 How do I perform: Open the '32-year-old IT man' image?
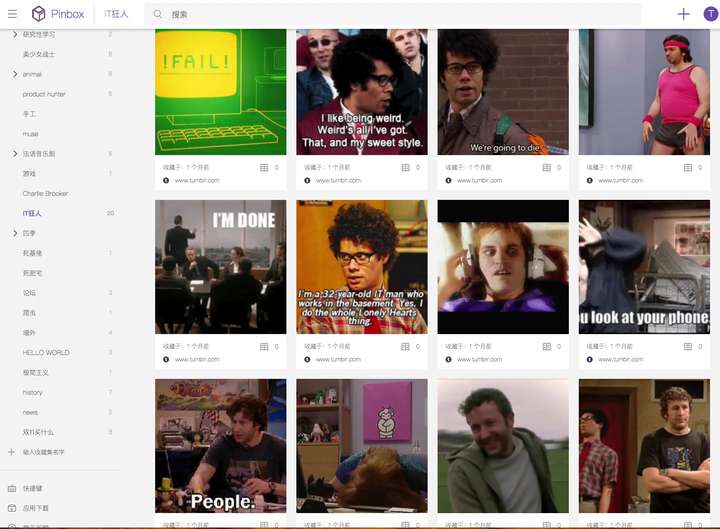coord(362,267)
